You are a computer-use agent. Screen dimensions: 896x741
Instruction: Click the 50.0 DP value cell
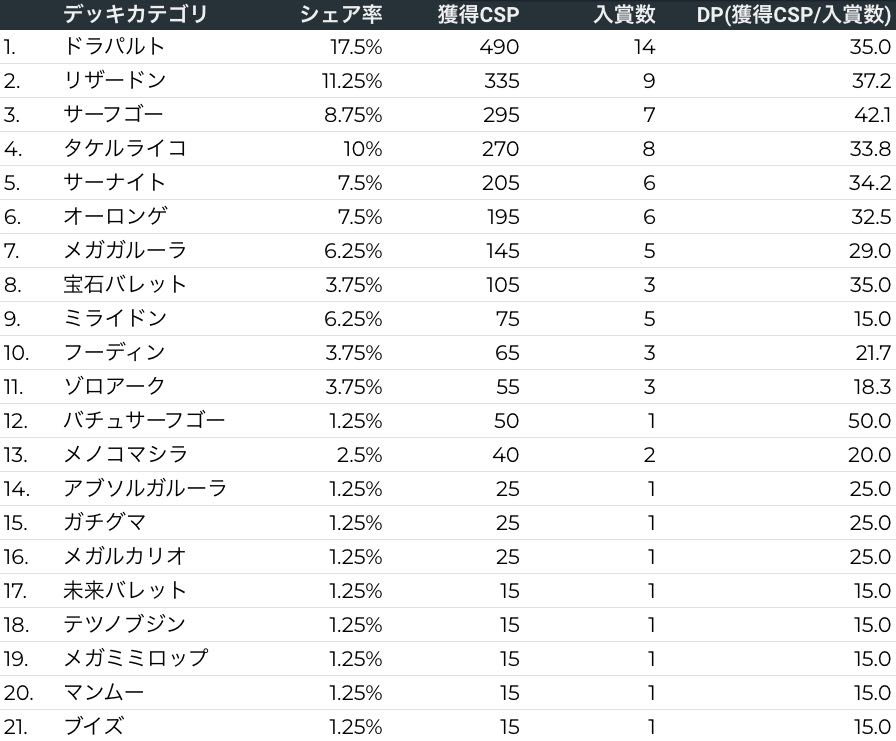point(869,421)
